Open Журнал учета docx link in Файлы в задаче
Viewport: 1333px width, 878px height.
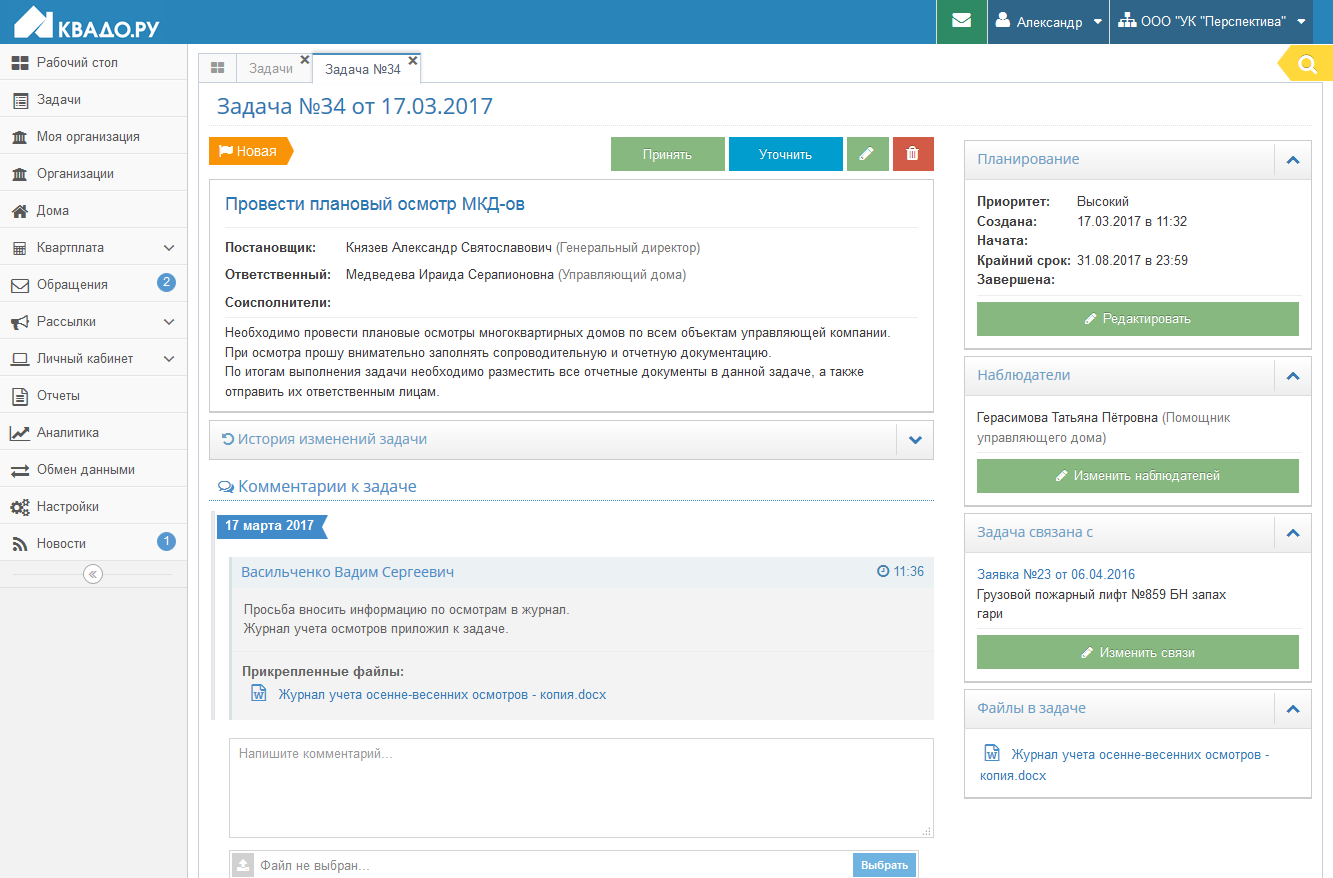(1125, 765)
